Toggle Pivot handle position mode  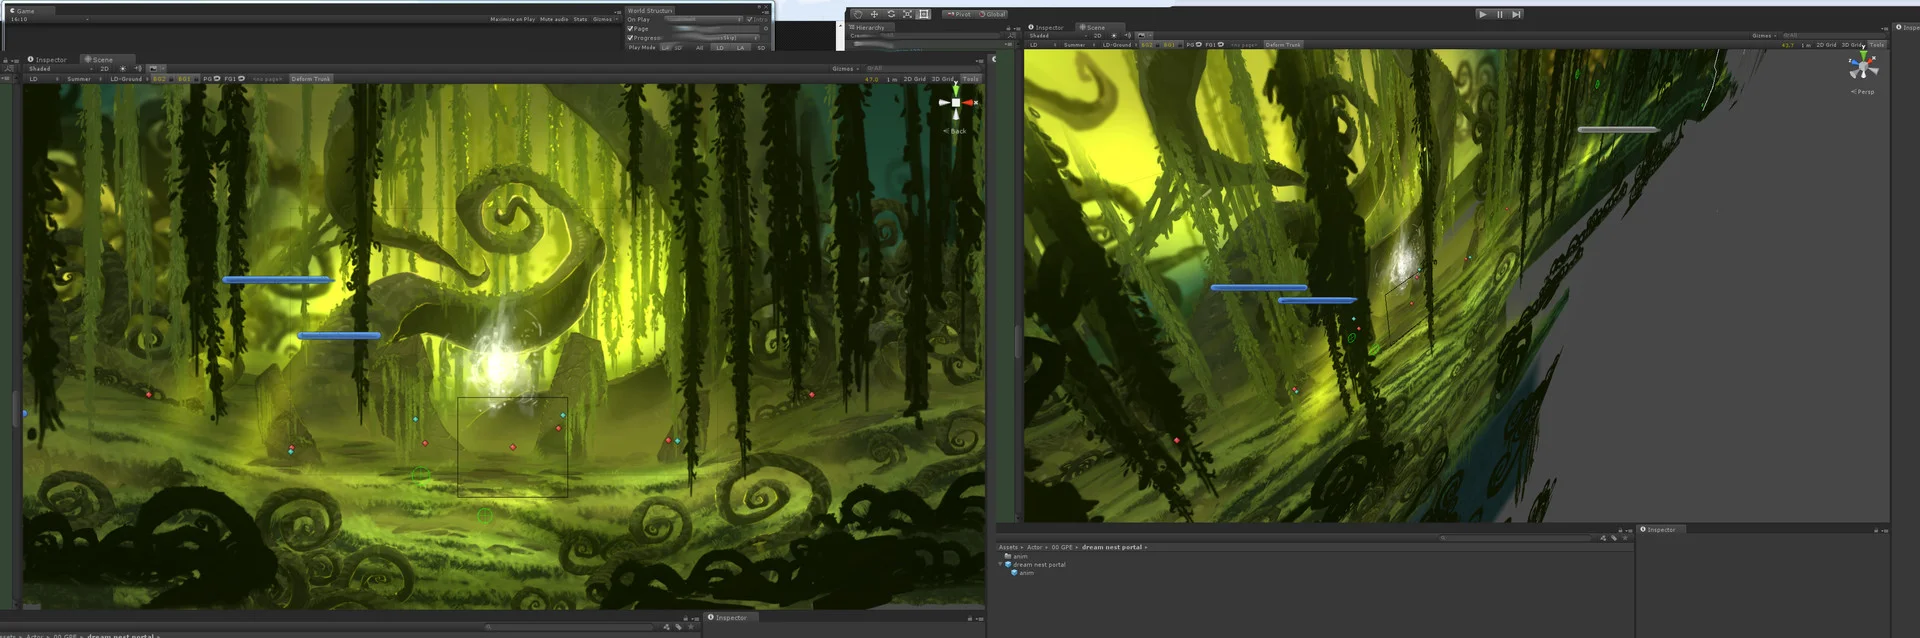tap(959, 14)
